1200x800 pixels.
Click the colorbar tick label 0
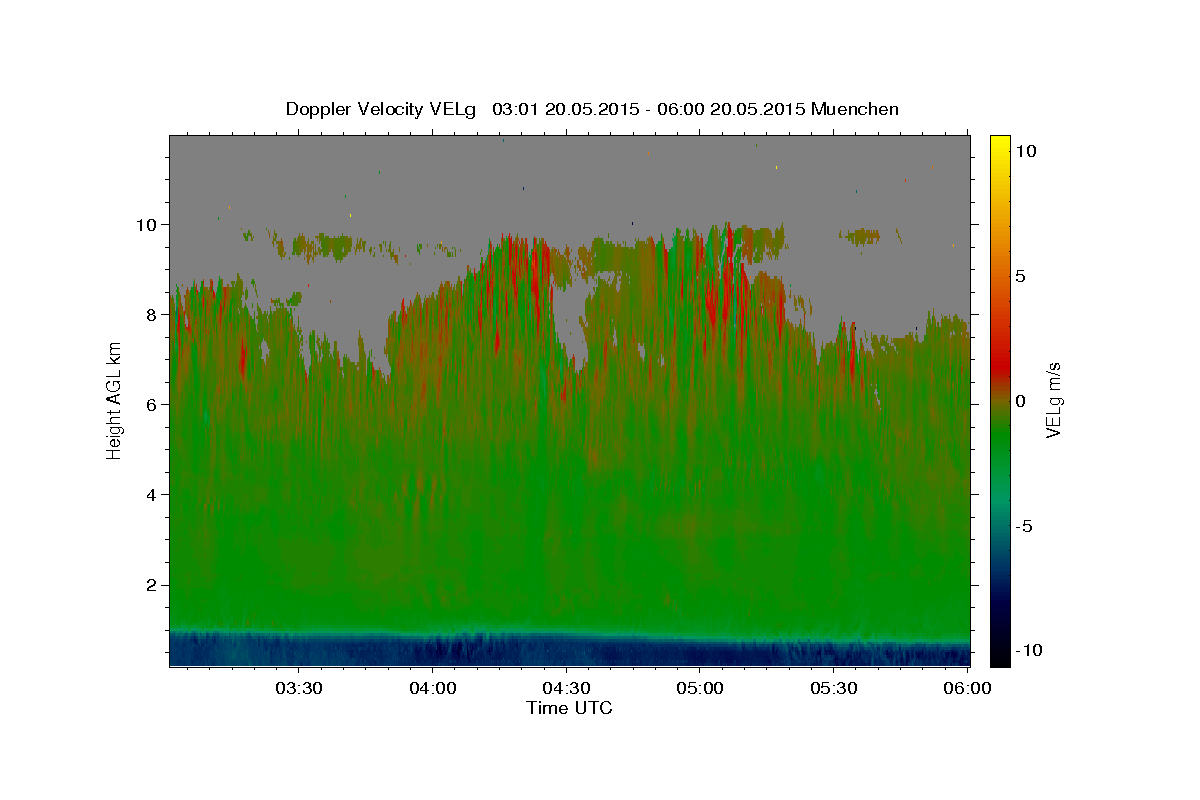(x=1020, y=400)
